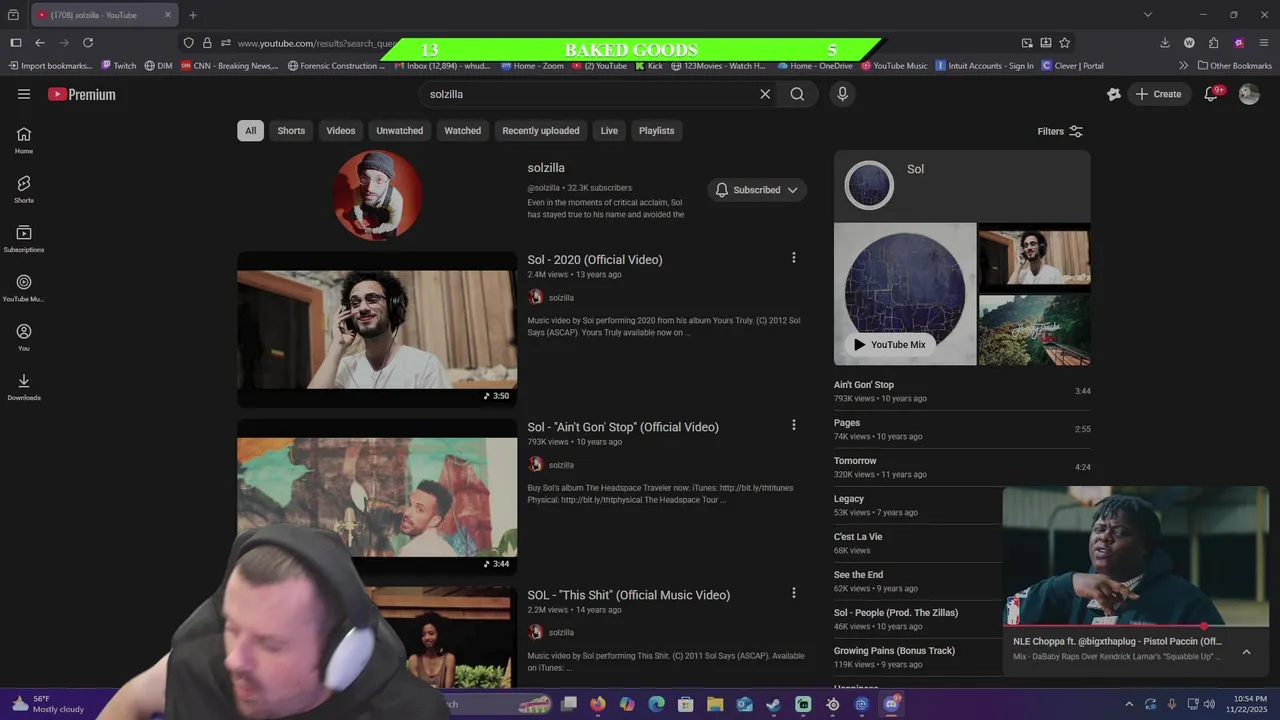The height and width of the screenshot is (720, 1280).
Task: Open the Ask/sparkle icon beside Create
Action: pyautogui.click(x=1114, y=94)
